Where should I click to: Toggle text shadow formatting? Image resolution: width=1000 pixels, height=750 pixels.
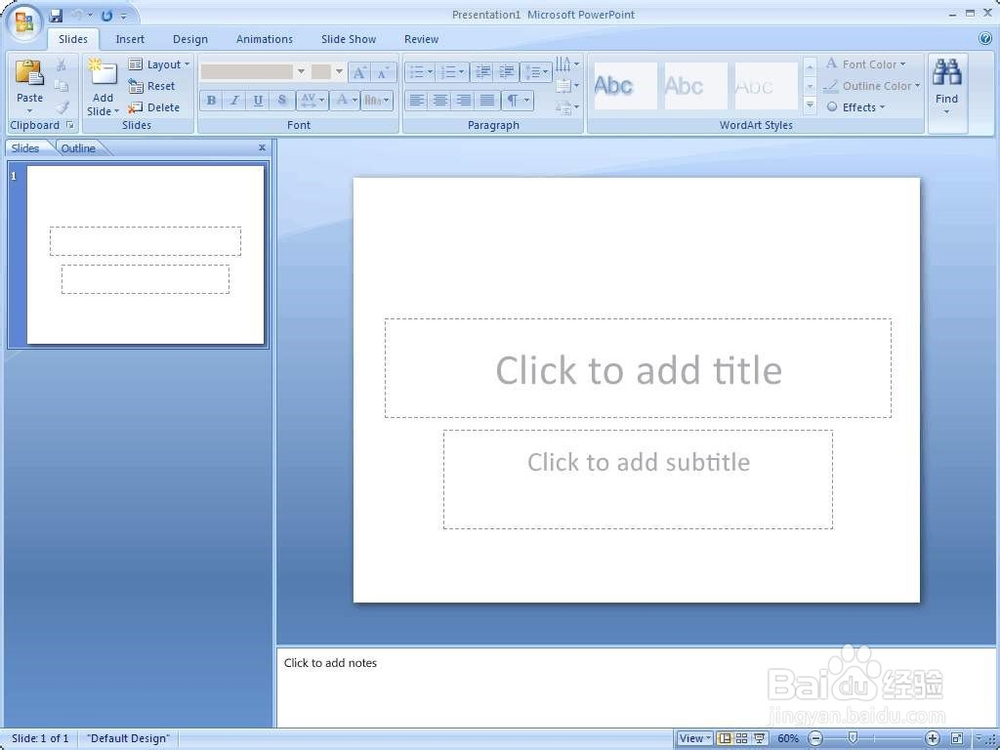coord(281,100)
